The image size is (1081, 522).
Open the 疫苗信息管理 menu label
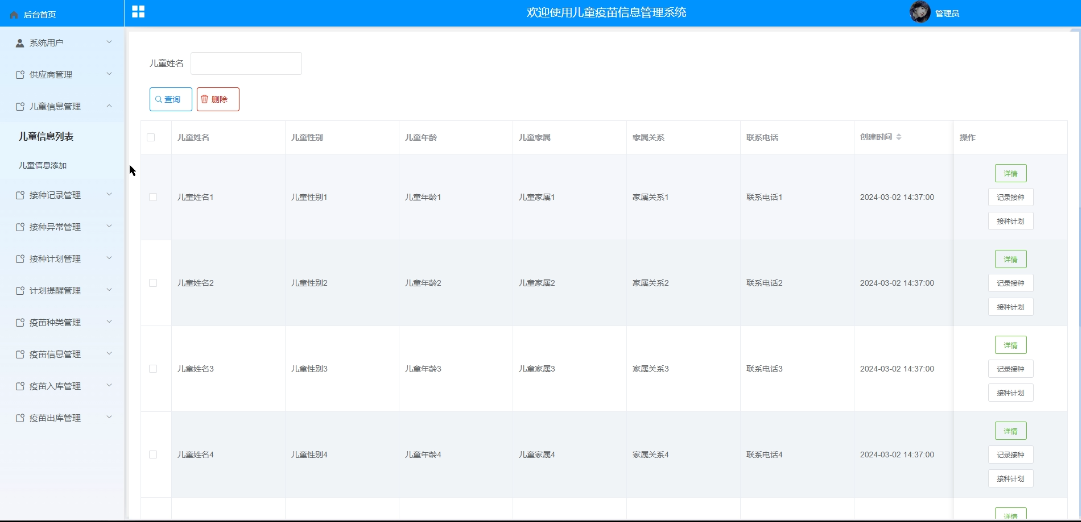(55, 354)
